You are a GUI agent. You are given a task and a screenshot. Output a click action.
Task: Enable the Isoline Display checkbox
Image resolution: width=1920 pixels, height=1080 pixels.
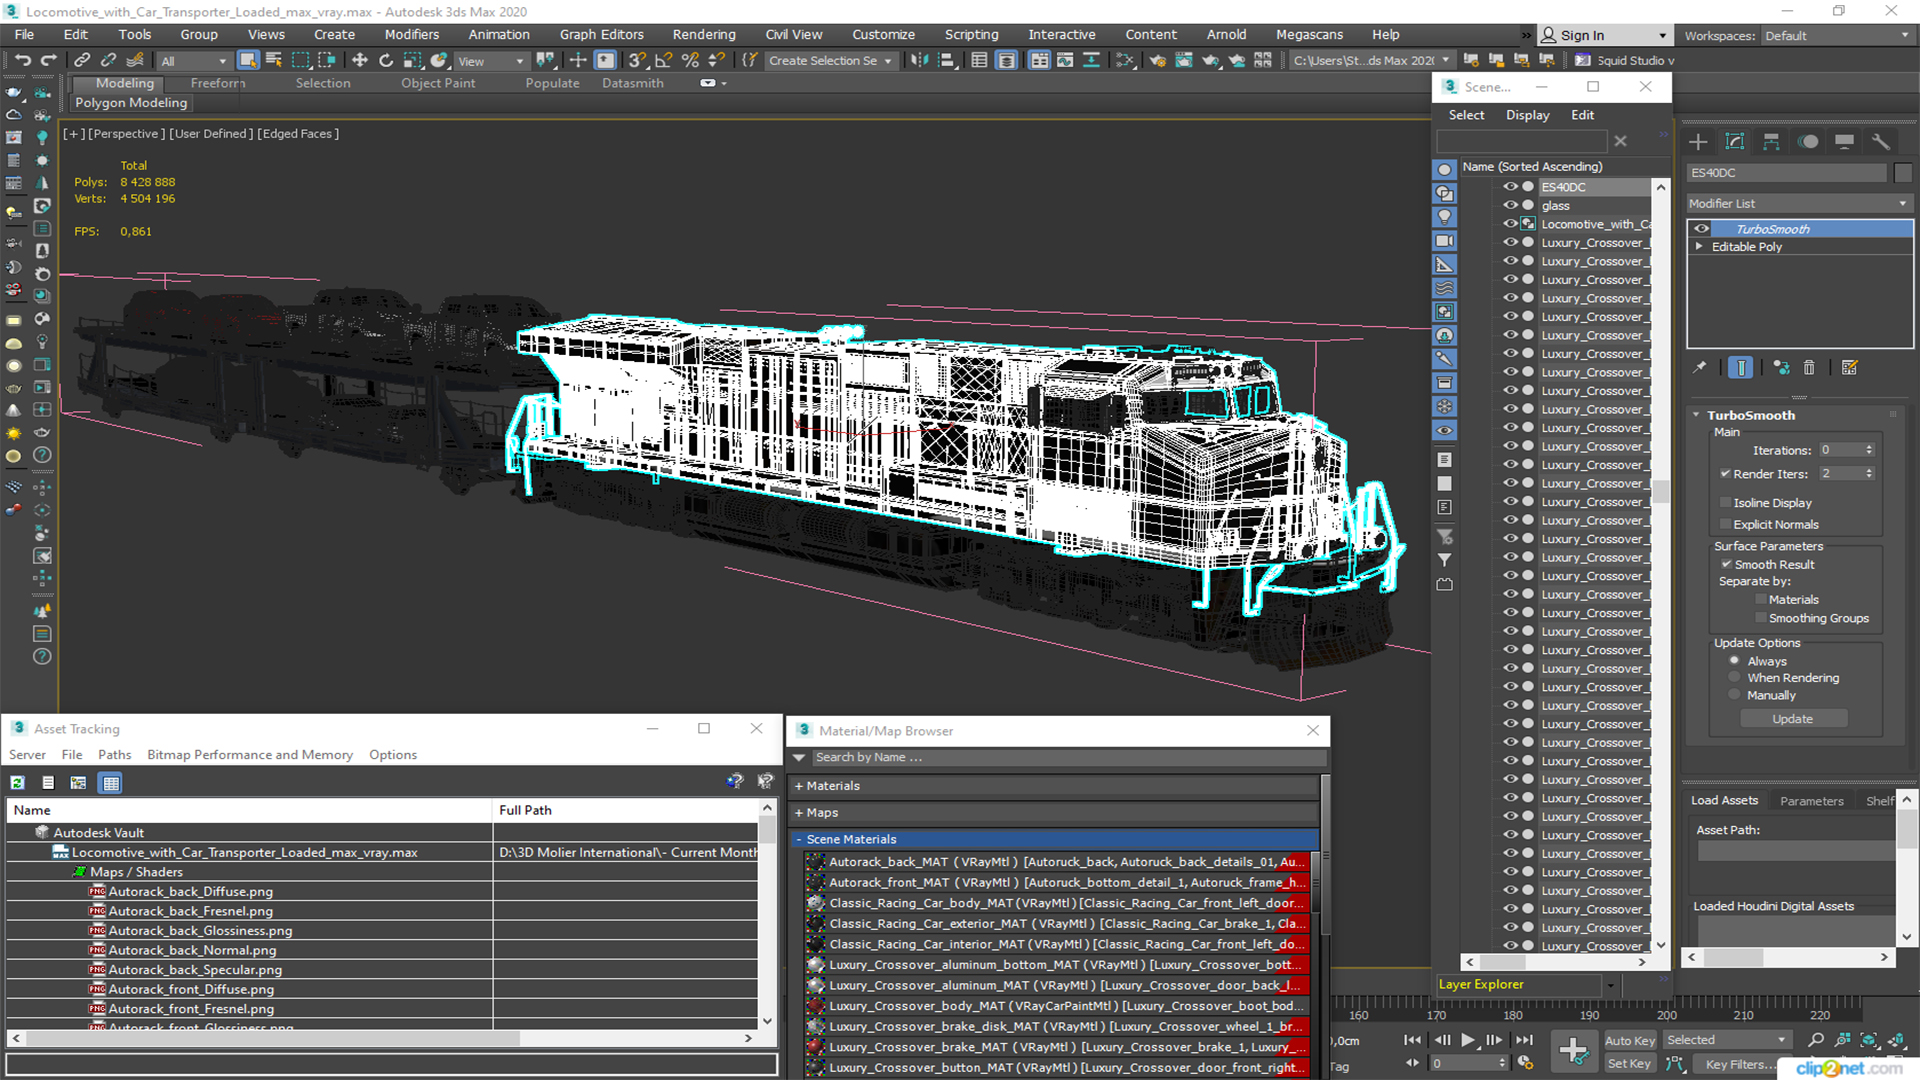1726,503
